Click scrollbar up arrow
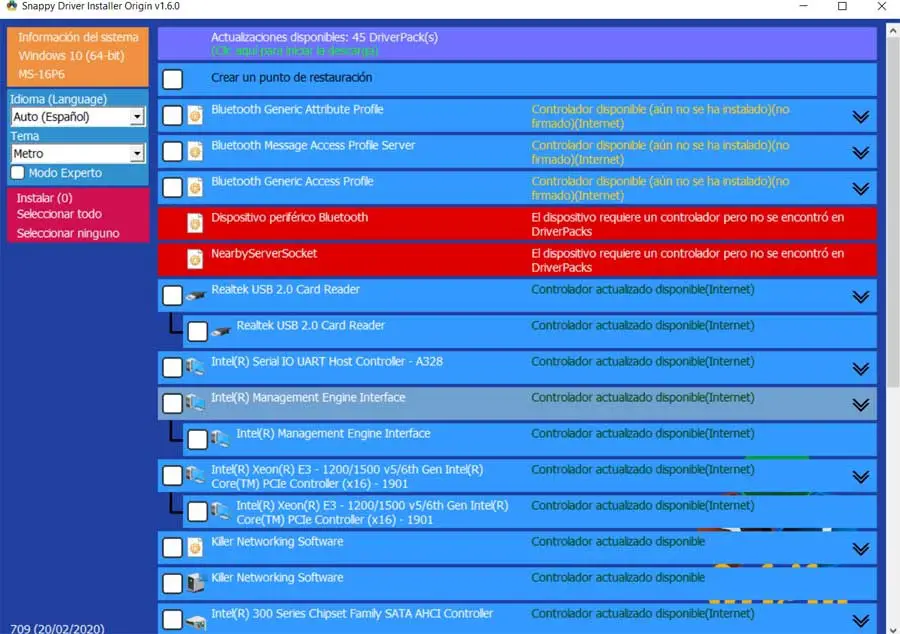 point(893,31)
